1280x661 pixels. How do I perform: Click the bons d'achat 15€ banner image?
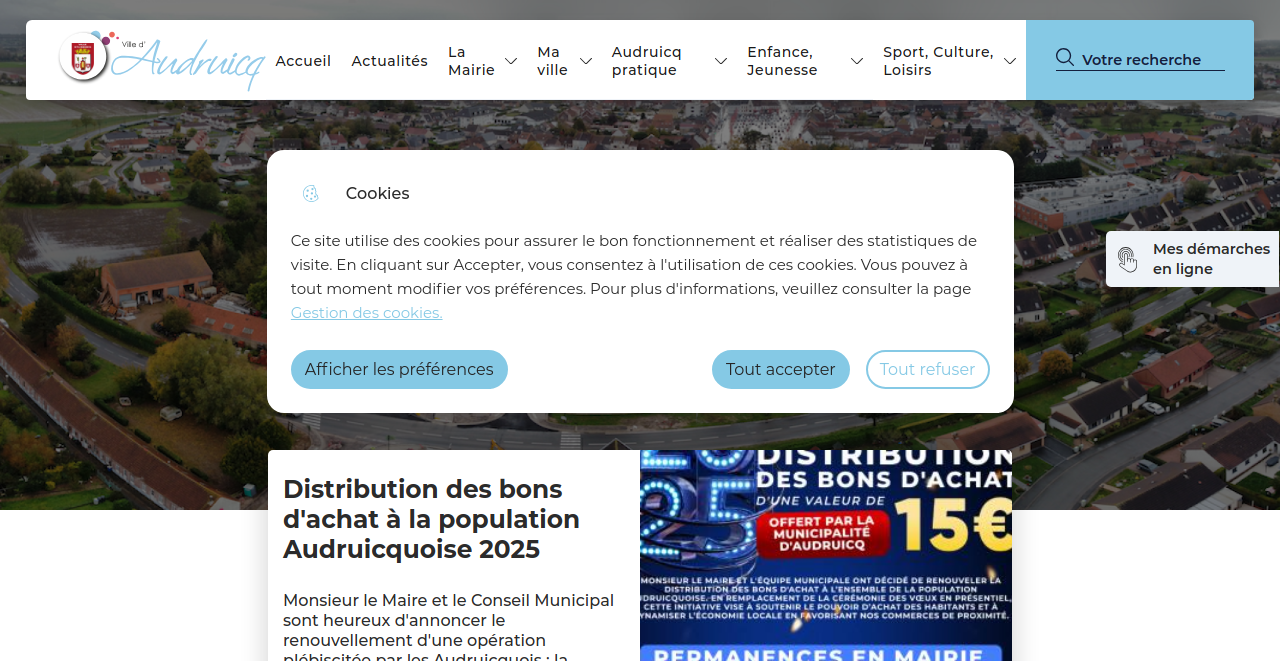click(x=826, y=555)
